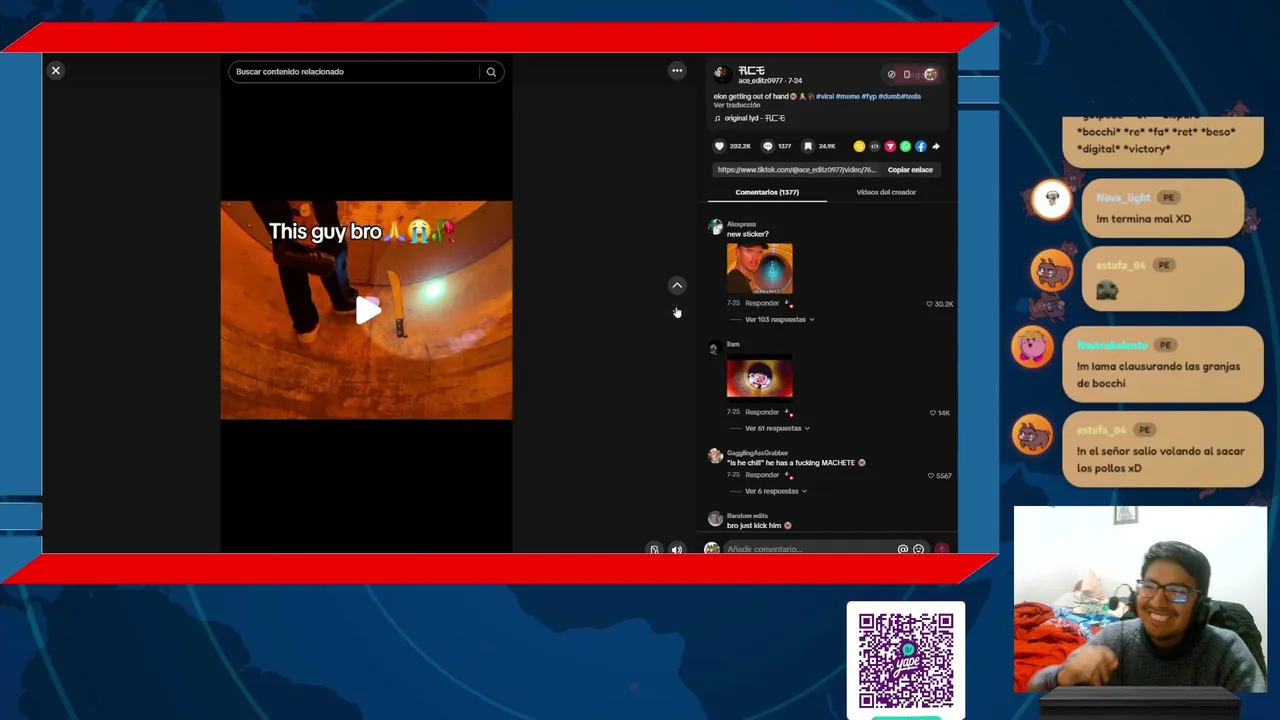This screenshot has height=720, width=1280.
Task: Expand Ver 6 respuestas
Action: coord(775,491)
